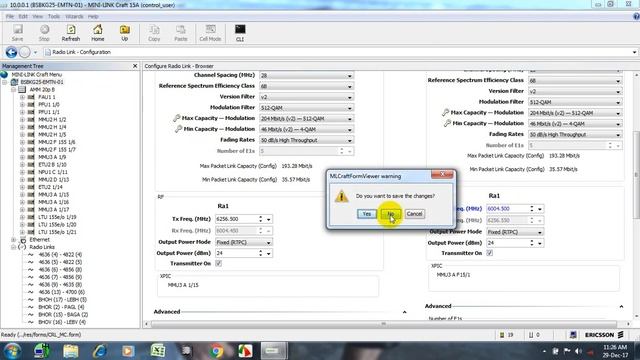The width and height of the screenshot is (640, 360).
Task: Select LTU 155e/o 1/19 tree item
Action: tap(57, 217)
